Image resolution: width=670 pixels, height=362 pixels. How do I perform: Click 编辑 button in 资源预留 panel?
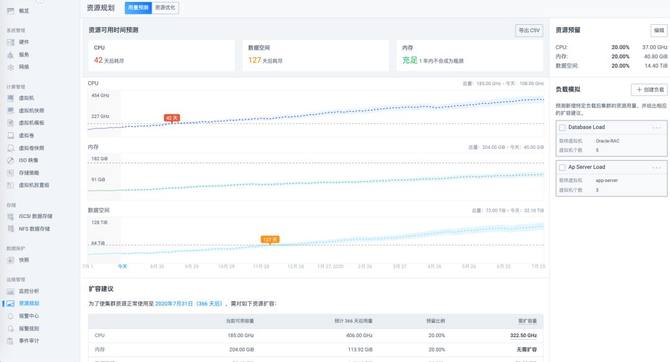pyautogui.click(x=659, y=30)
